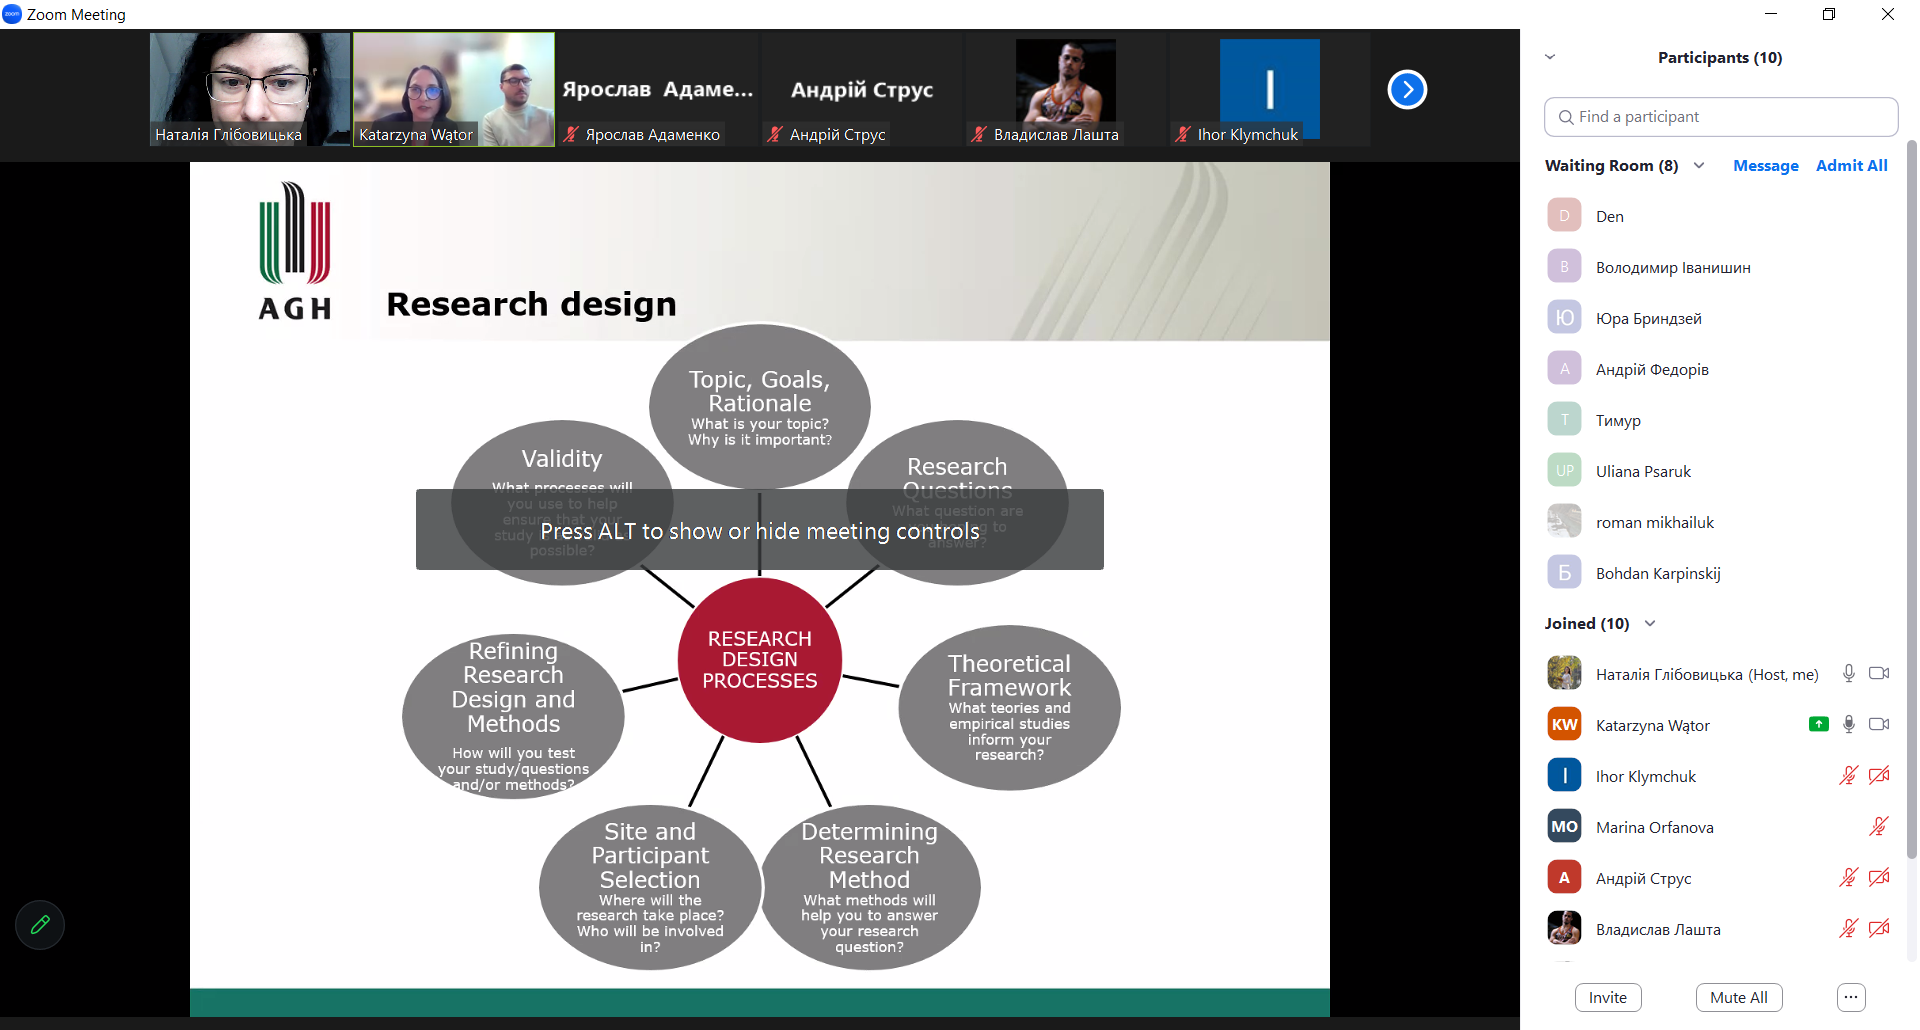Open the Participants panel chevron menu
This screenshot has height=1030, width=1920.
point(1550,57)
